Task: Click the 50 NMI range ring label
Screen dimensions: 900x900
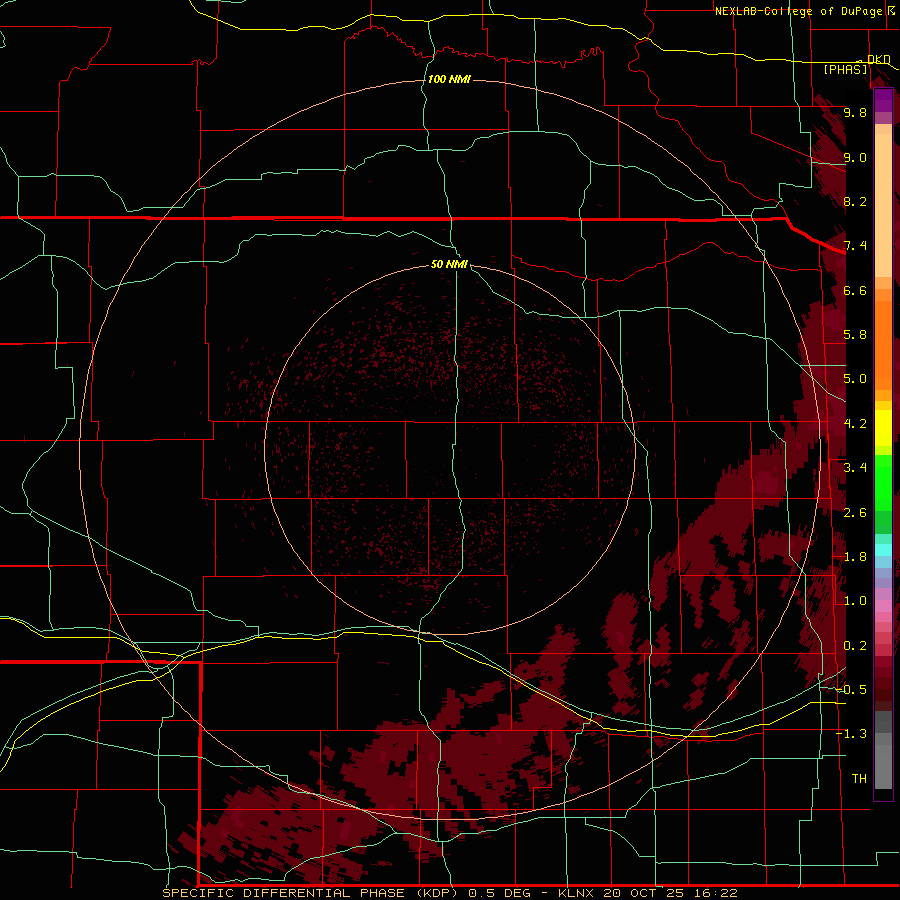Action: click(449, 264)
